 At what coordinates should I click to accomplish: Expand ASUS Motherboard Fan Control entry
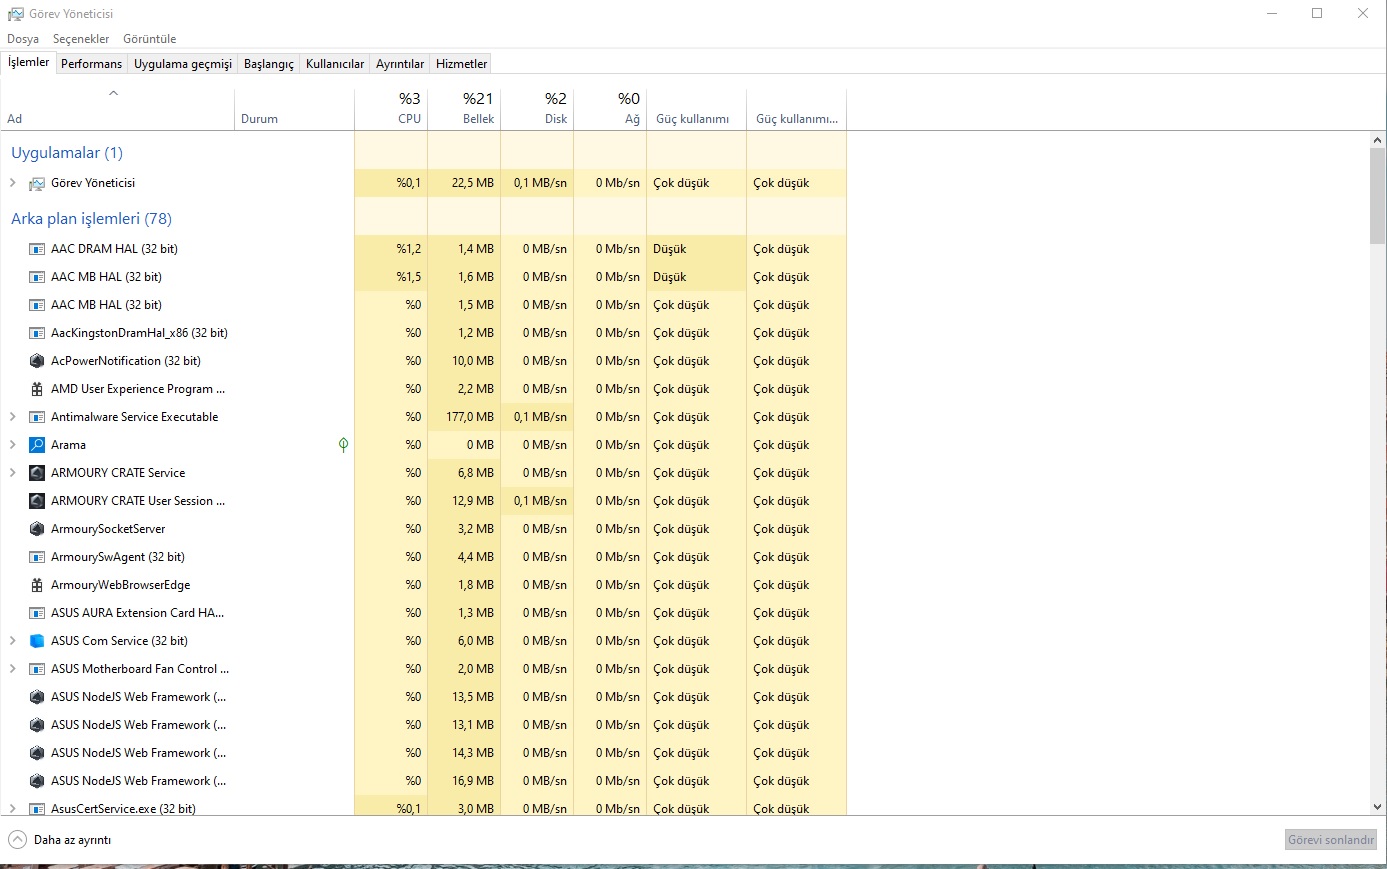13,669
